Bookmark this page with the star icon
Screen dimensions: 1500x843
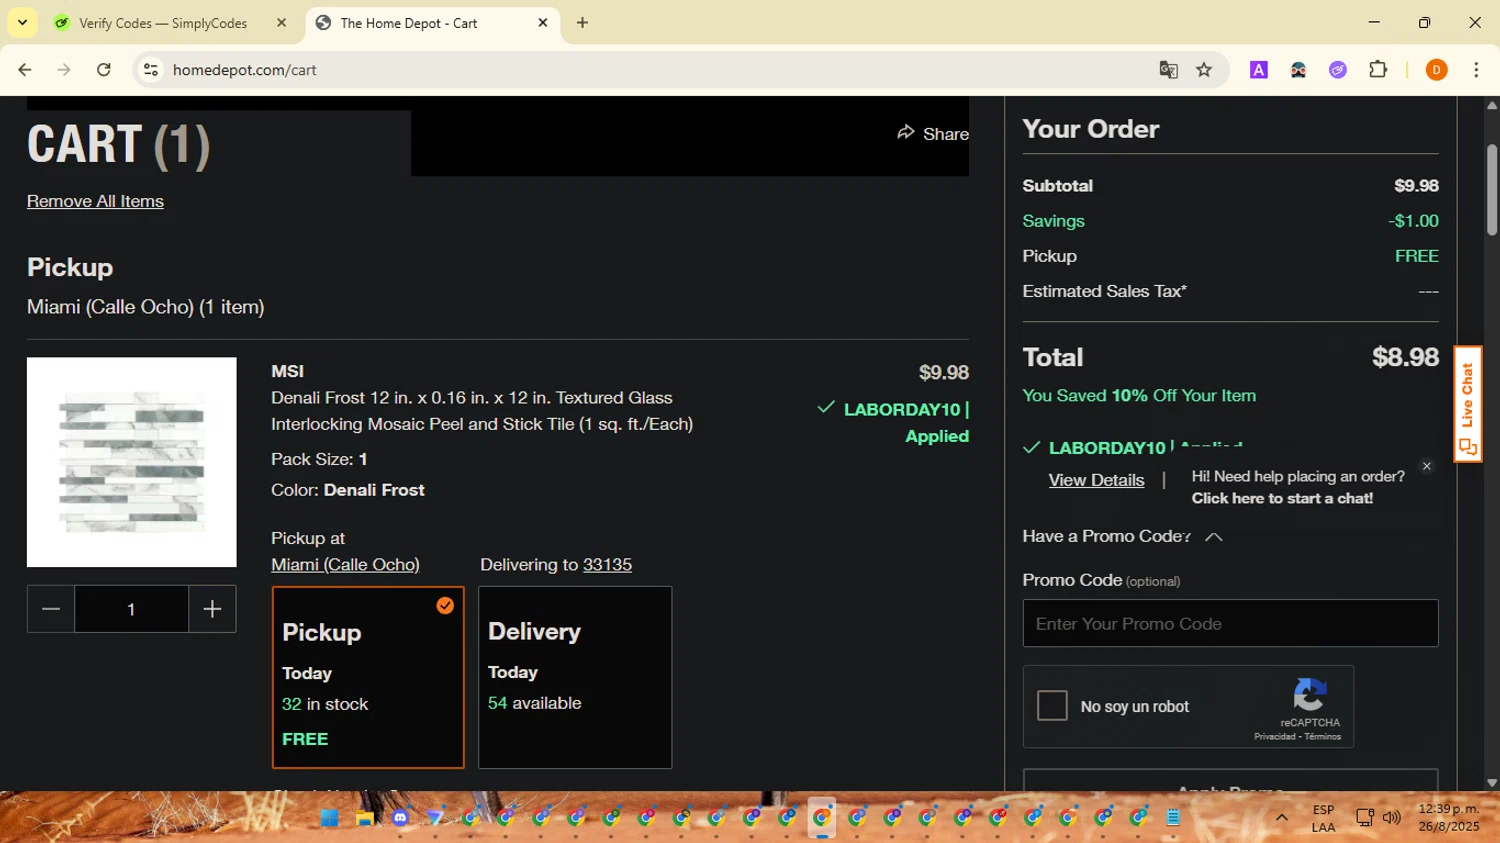1204,70
